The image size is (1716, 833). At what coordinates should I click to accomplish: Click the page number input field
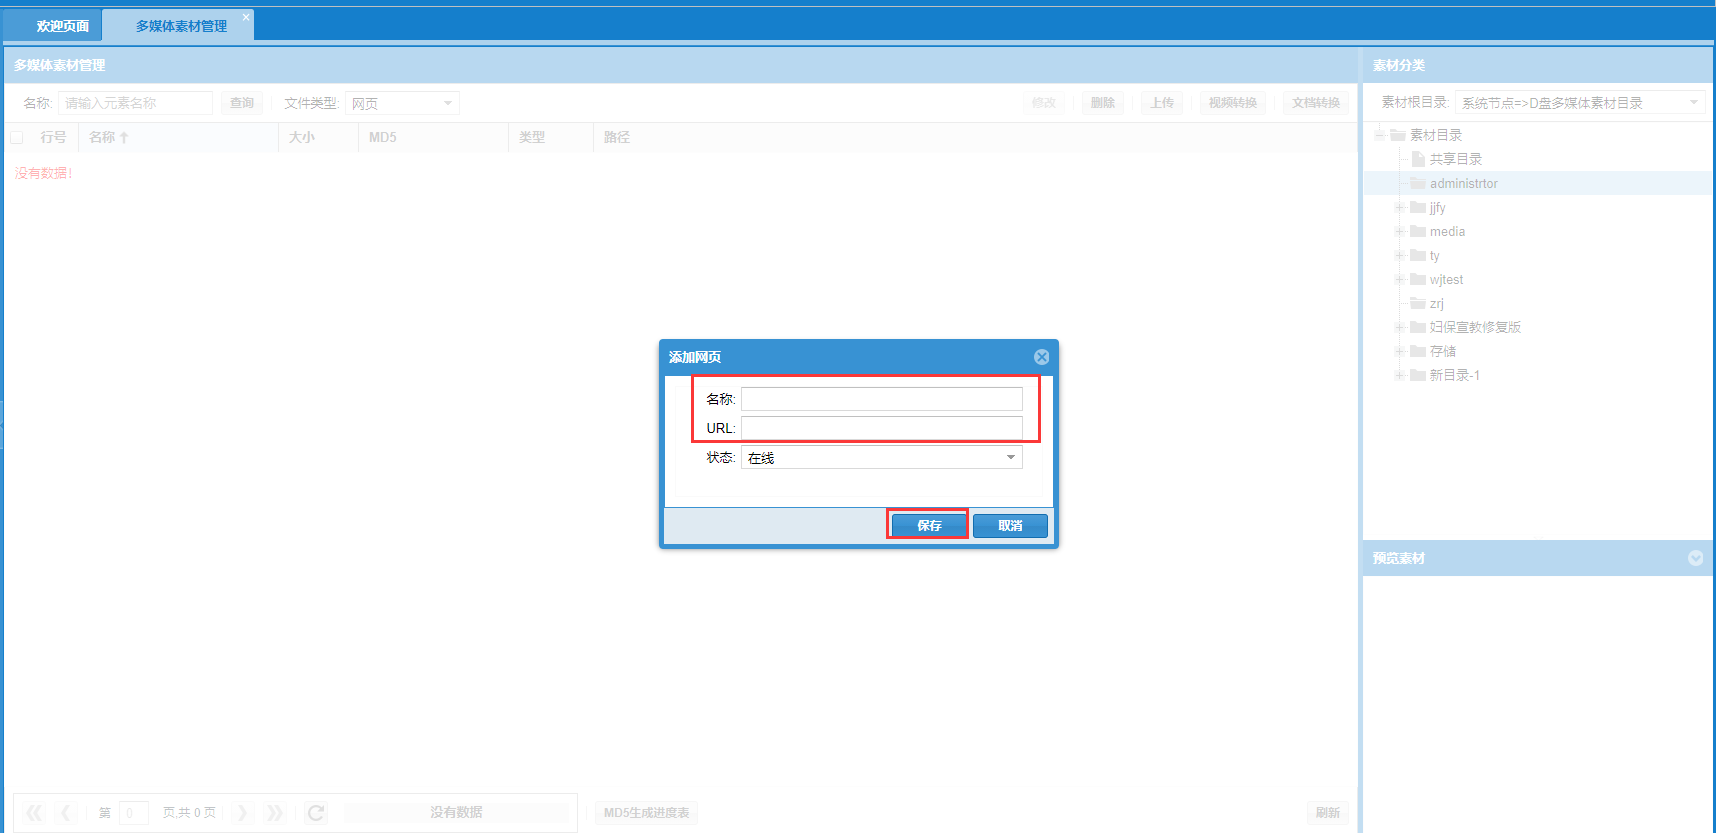pos(133,813)
